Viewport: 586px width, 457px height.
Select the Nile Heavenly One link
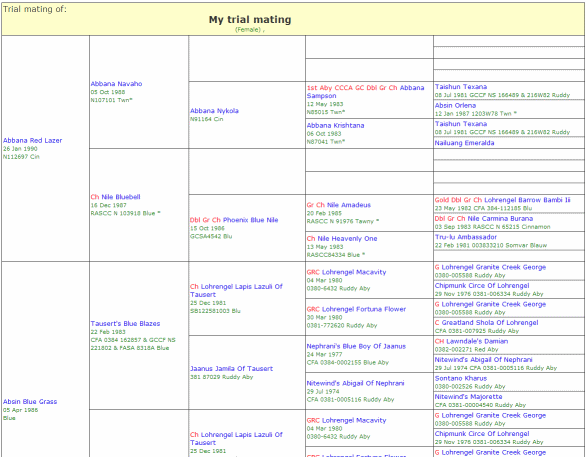click(x=347, y=239)
